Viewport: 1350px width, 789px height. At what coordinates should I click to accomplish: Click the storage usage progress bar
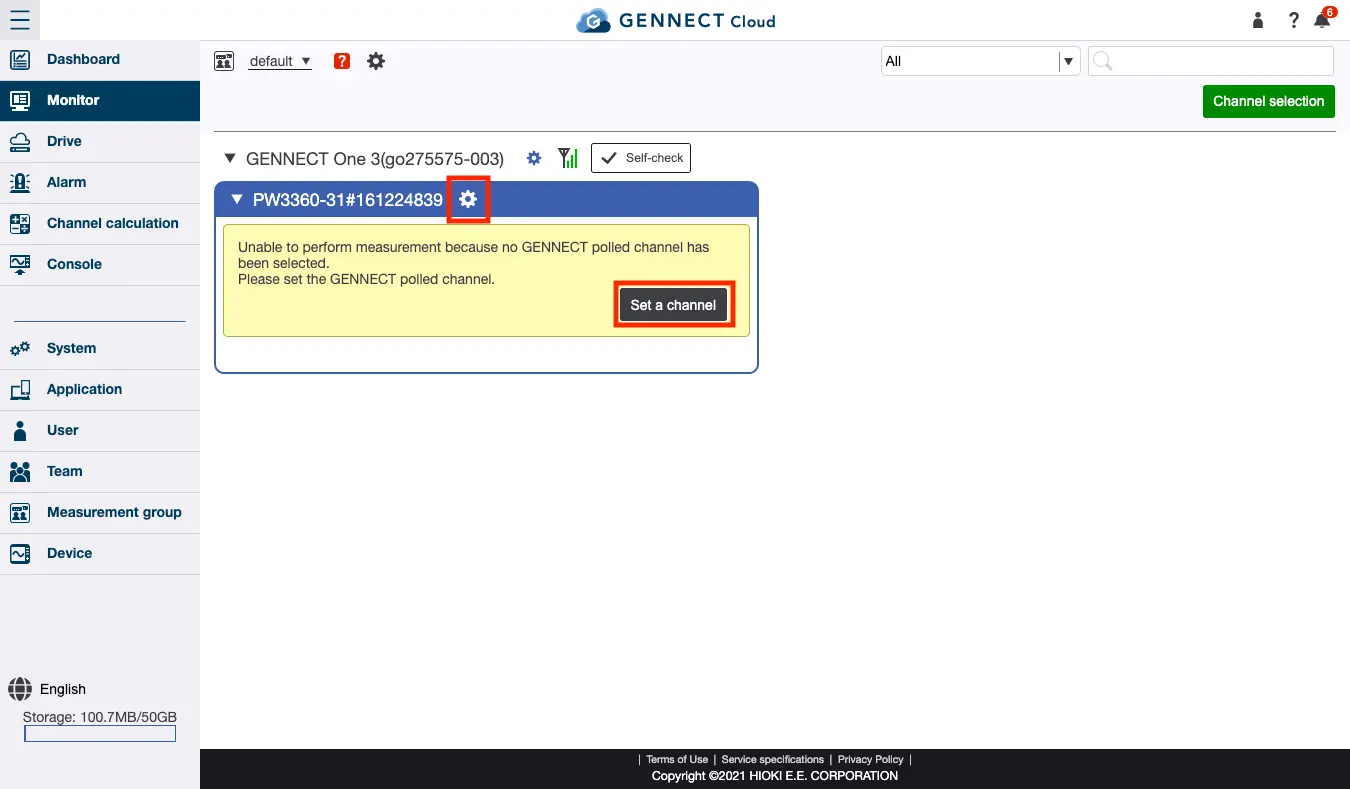(100, 734)
